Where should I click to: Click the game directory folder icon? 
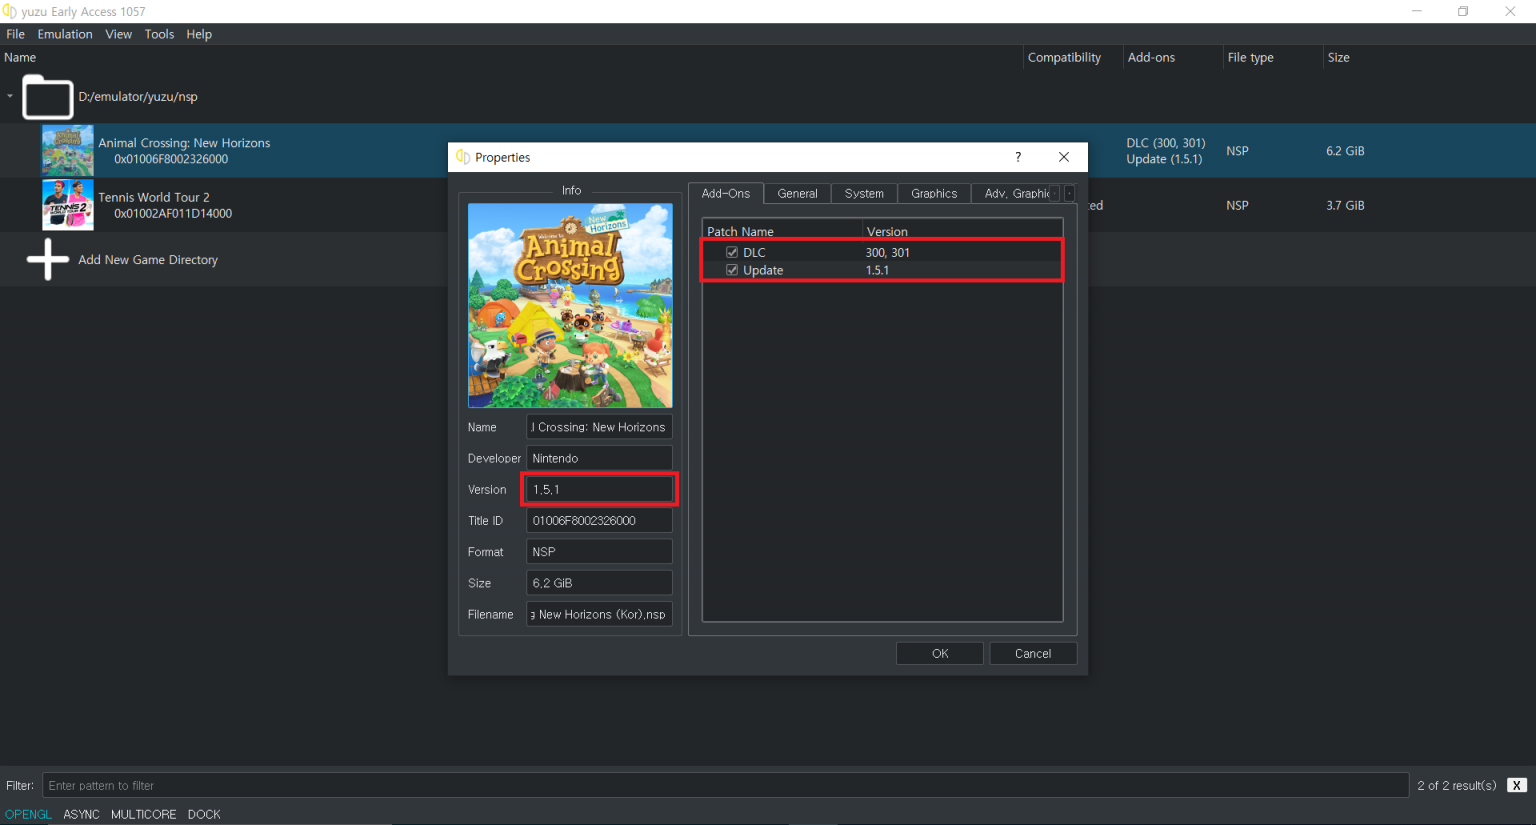47,97
